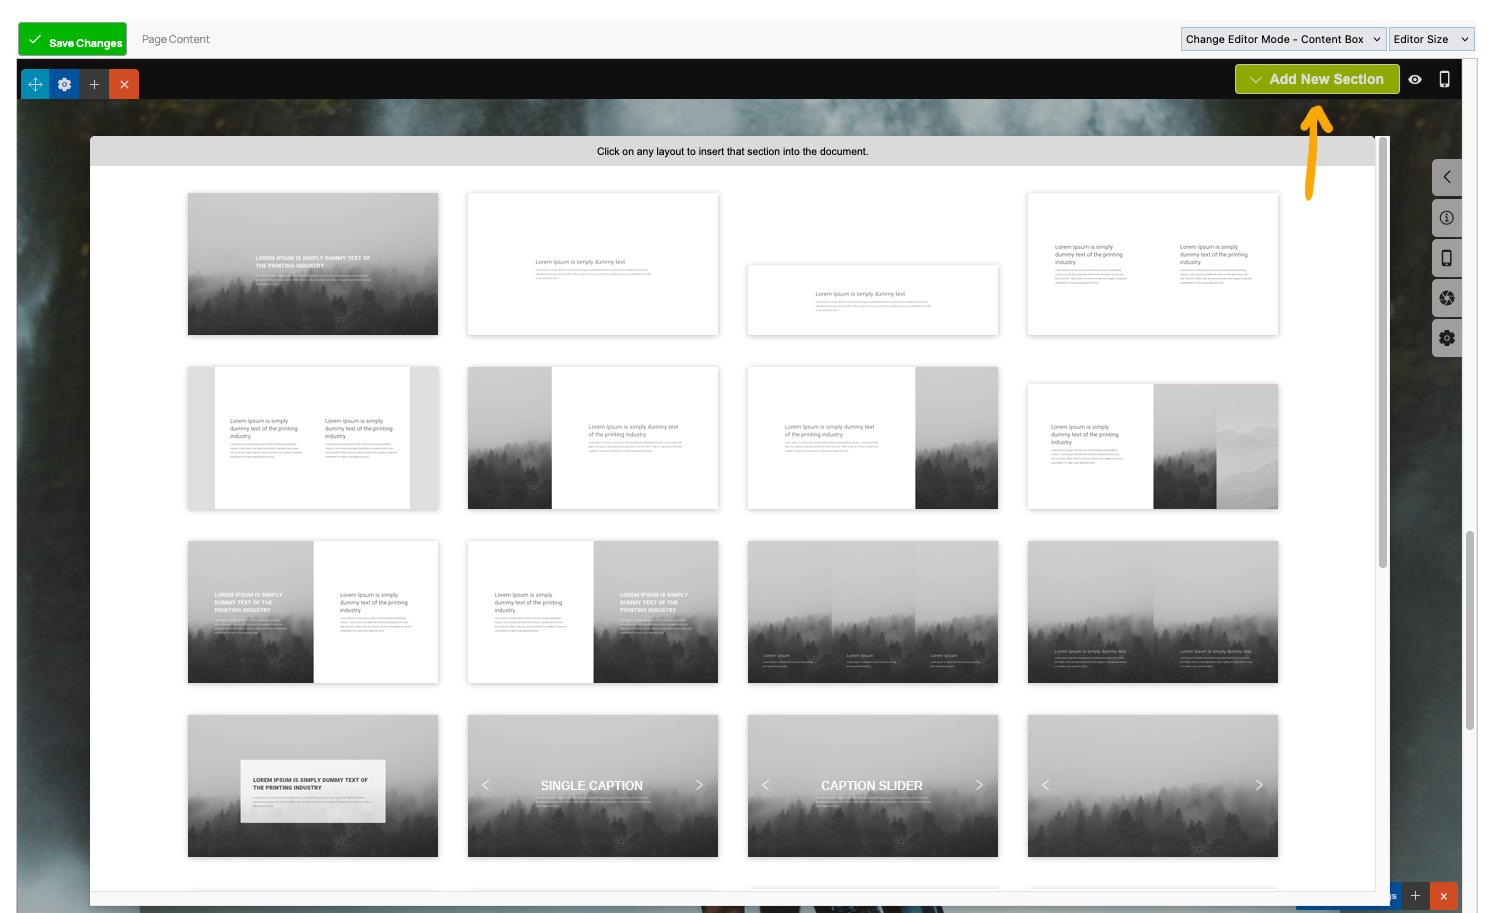The image size is (1495, 913).
Task: Click the layout picker's vertical scrollbar
Action: (1383, 350)
